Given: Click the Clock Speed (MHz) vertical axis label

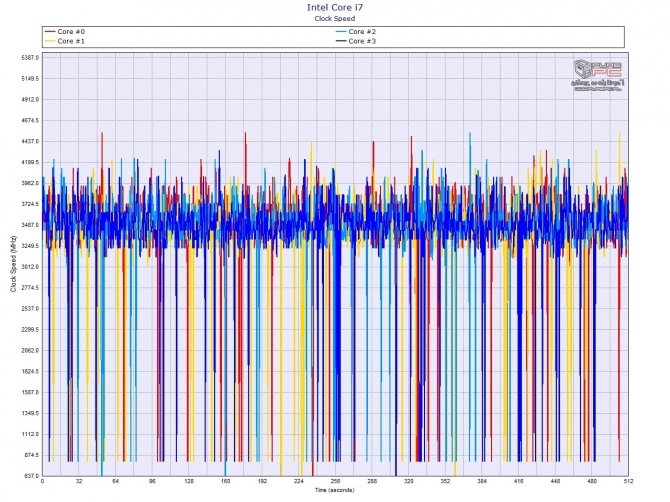Looking at the screenshot, I should 13,264.
